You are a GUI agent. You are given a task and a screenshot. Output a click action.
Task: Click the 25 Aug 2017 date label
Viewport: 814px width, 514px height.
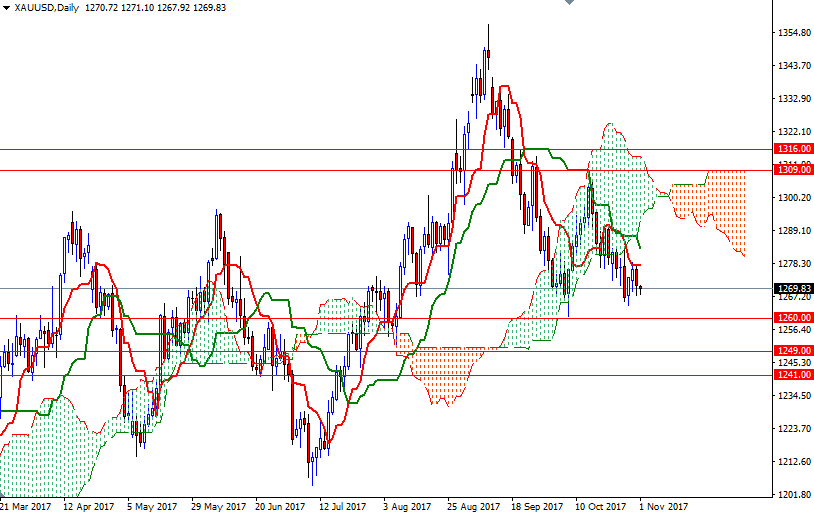[x=473, y=506]
